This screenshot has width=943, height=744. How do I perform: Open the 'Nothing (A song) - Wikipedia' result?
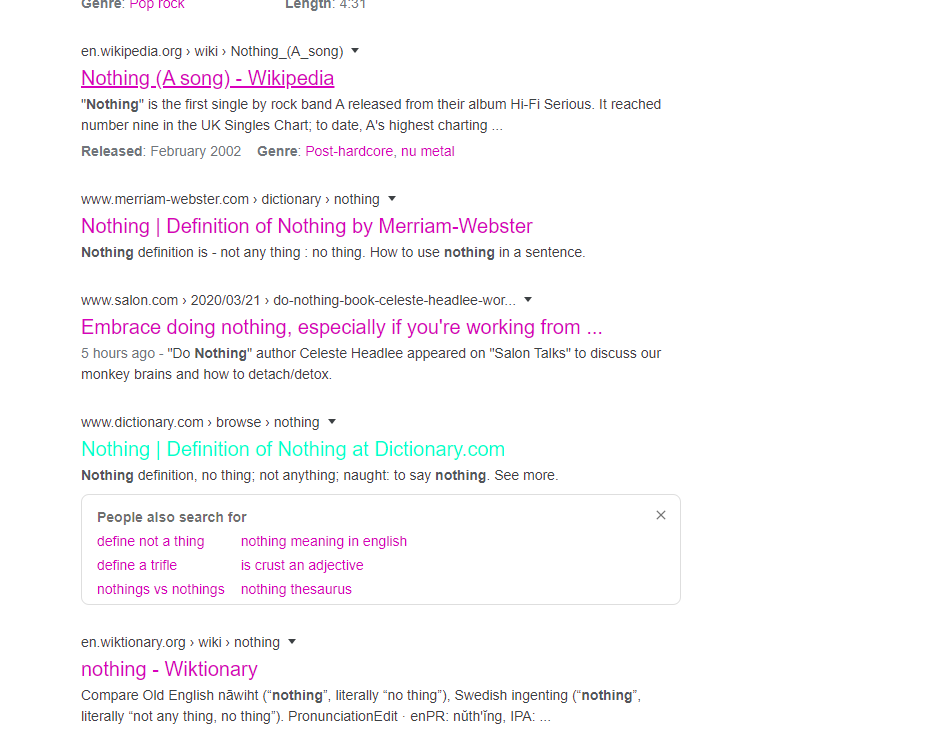coord(207,78)
